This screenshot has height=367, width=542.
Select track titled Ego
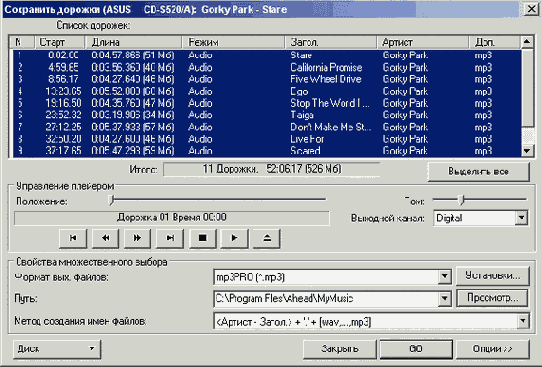(x=267, y=91)
